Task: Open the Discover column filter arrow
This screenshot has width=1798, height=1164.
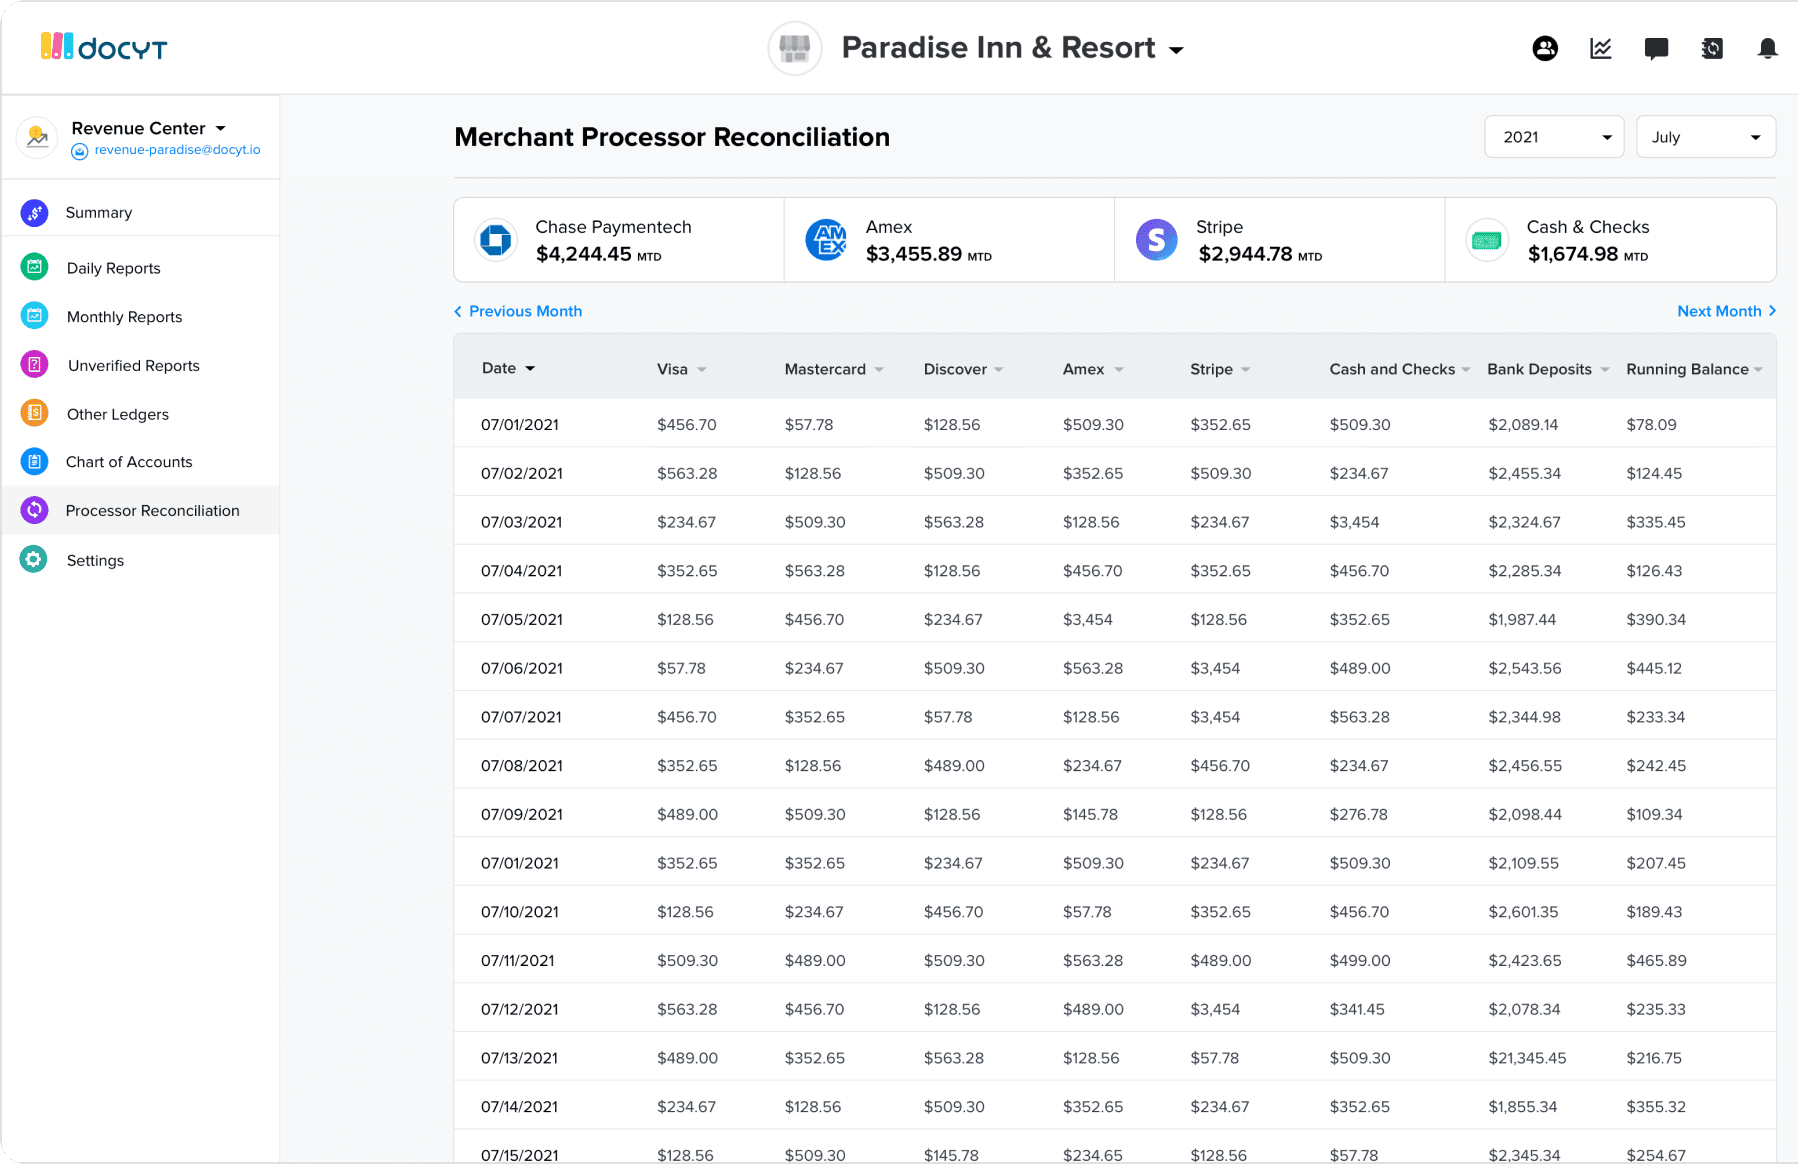Action: (999, 370)
